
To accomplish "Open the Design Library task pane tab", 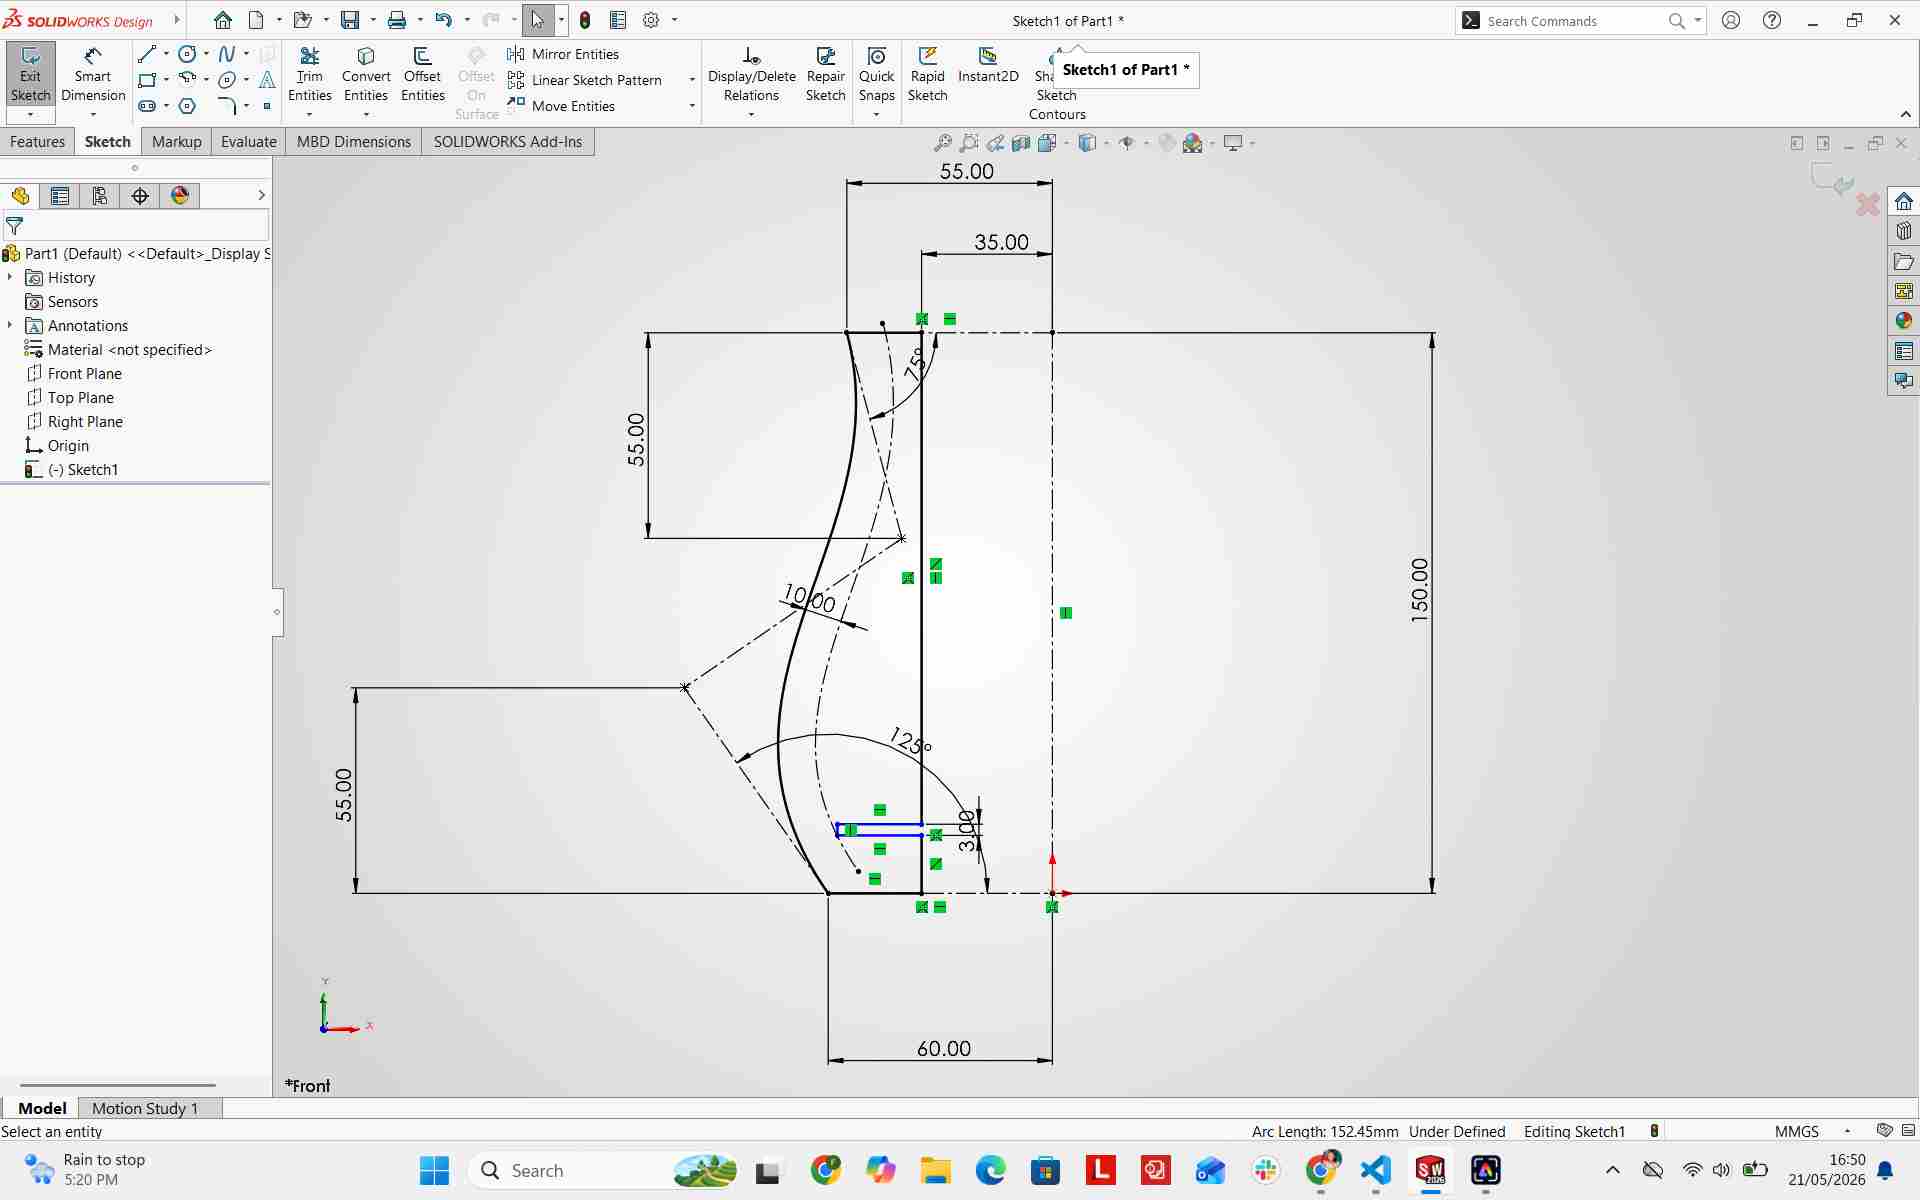I will click(1903, 231).
